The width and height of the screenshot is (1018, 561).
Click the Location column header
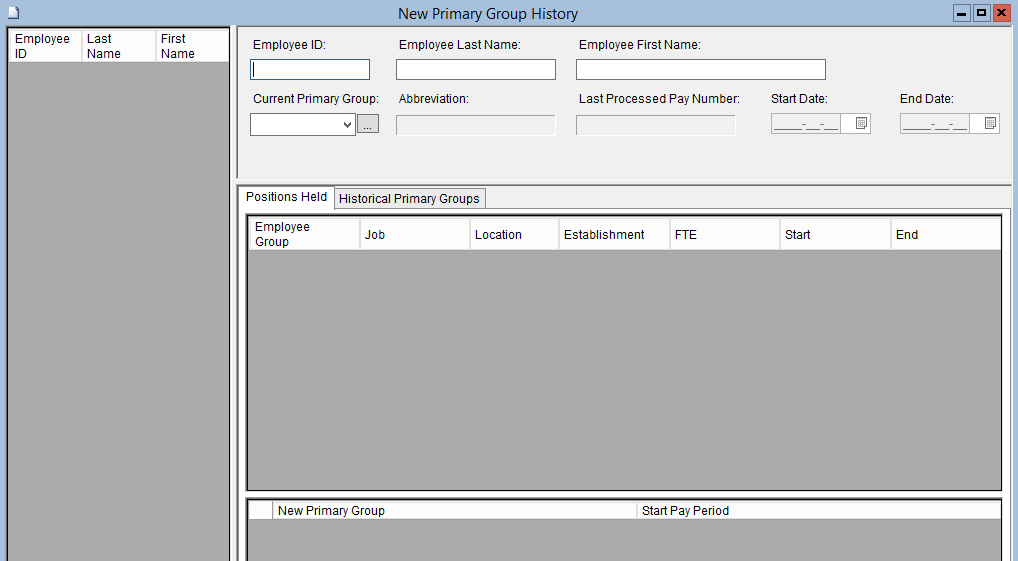pyautogui.click(x=514, y=234)
